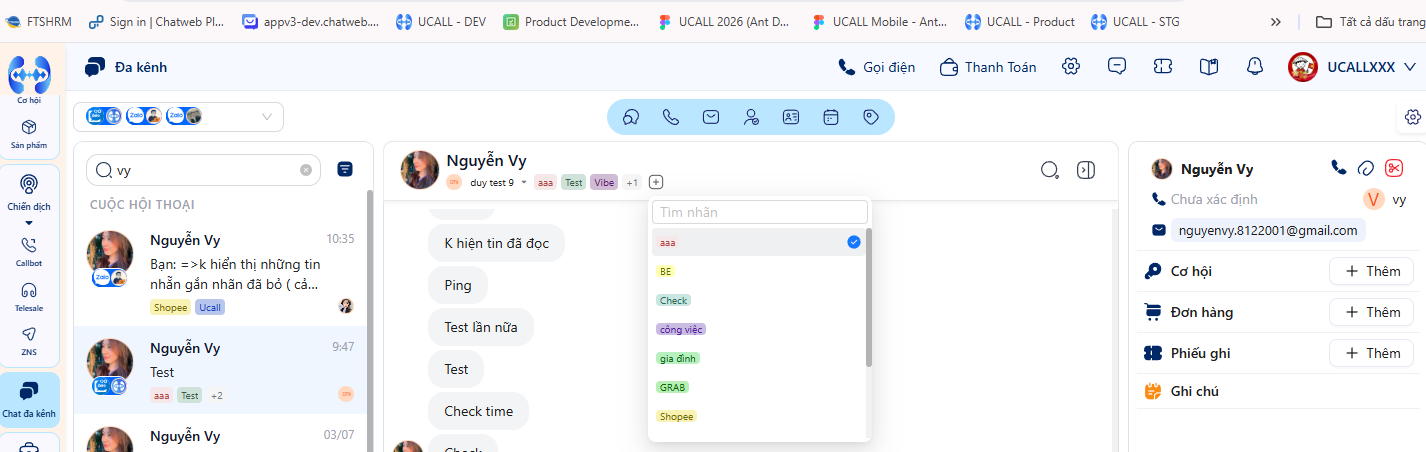Show the +1 hidden labels in header
Image resolution: width=1426 pixels, height=452 pixels.
click(x=632, y=183)
